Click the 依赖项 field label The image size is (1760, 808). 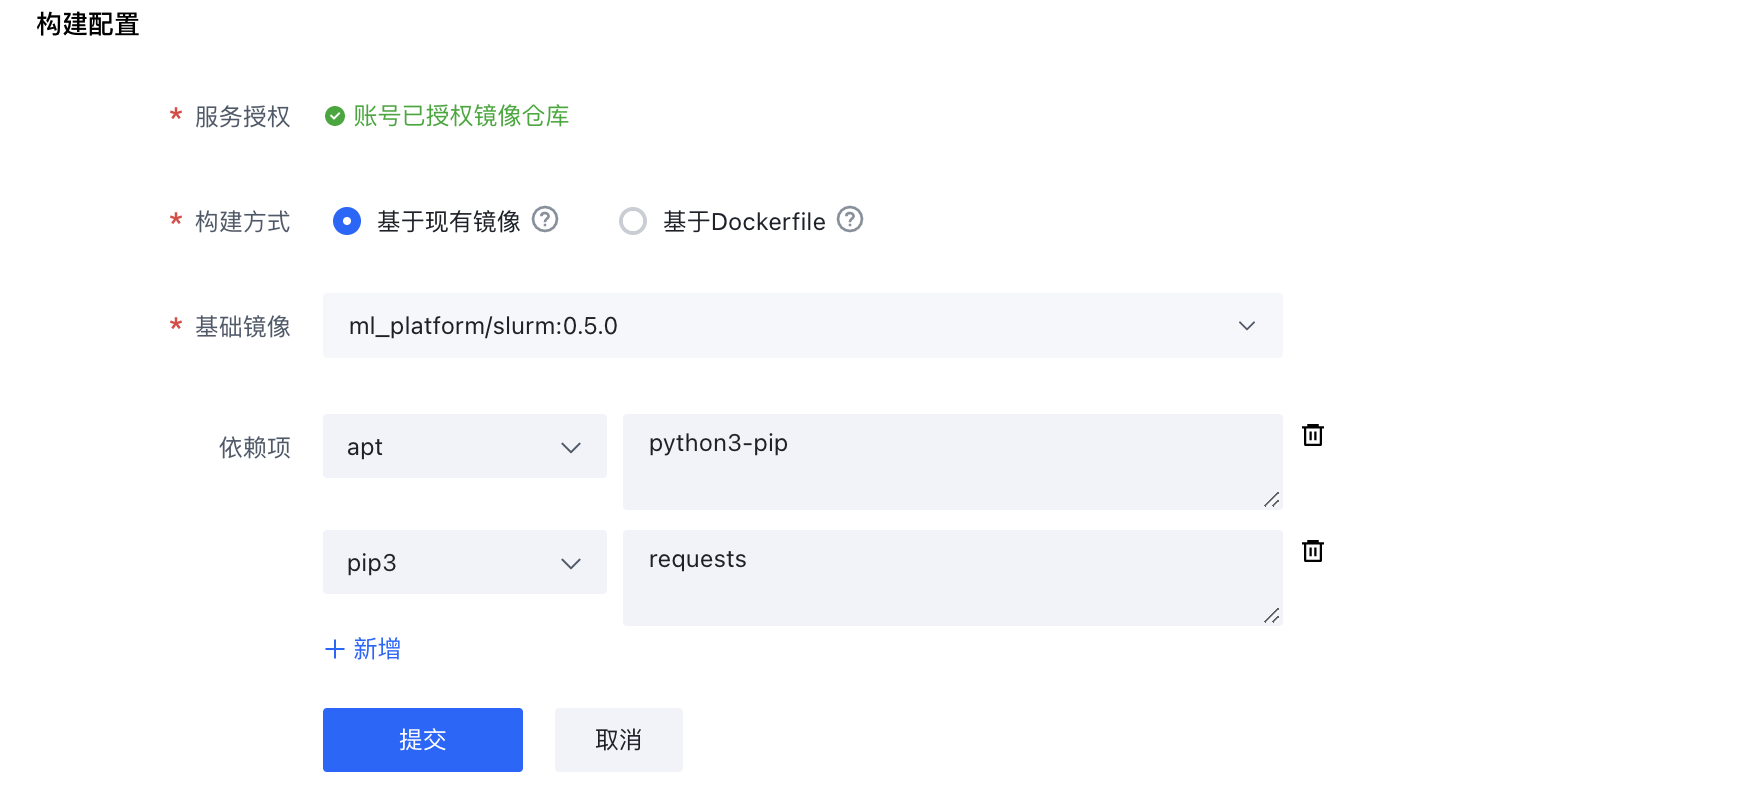(x=255, y=447)
